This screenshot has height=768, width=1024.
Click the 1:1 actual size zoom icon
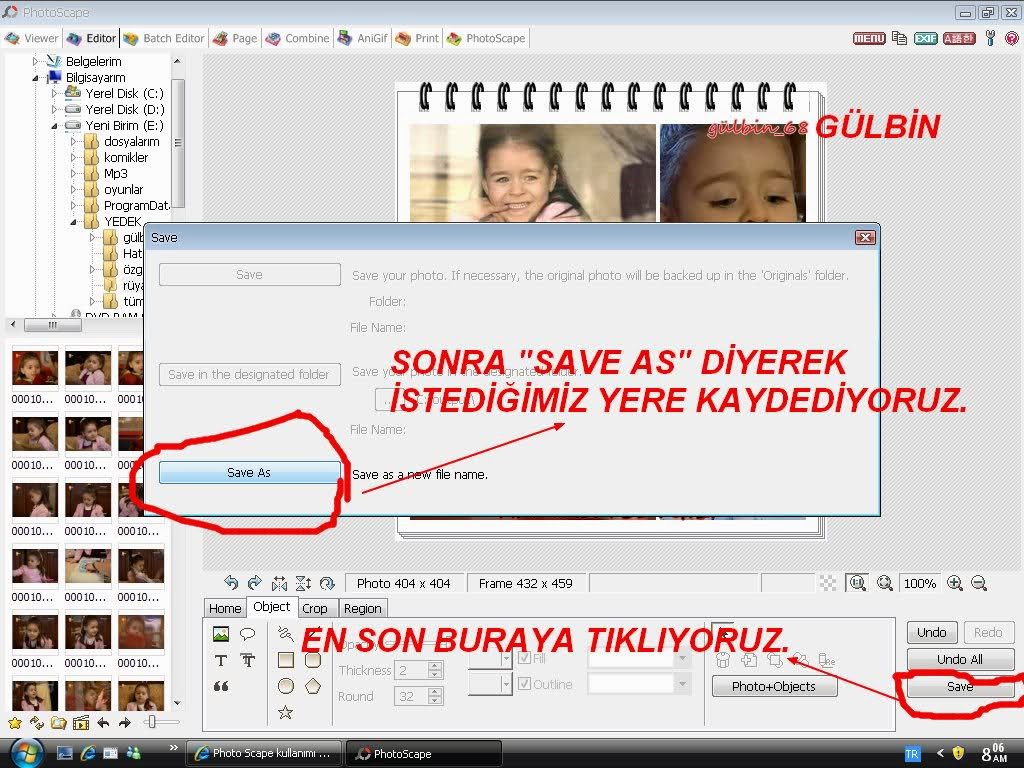[x=857, y=583]
